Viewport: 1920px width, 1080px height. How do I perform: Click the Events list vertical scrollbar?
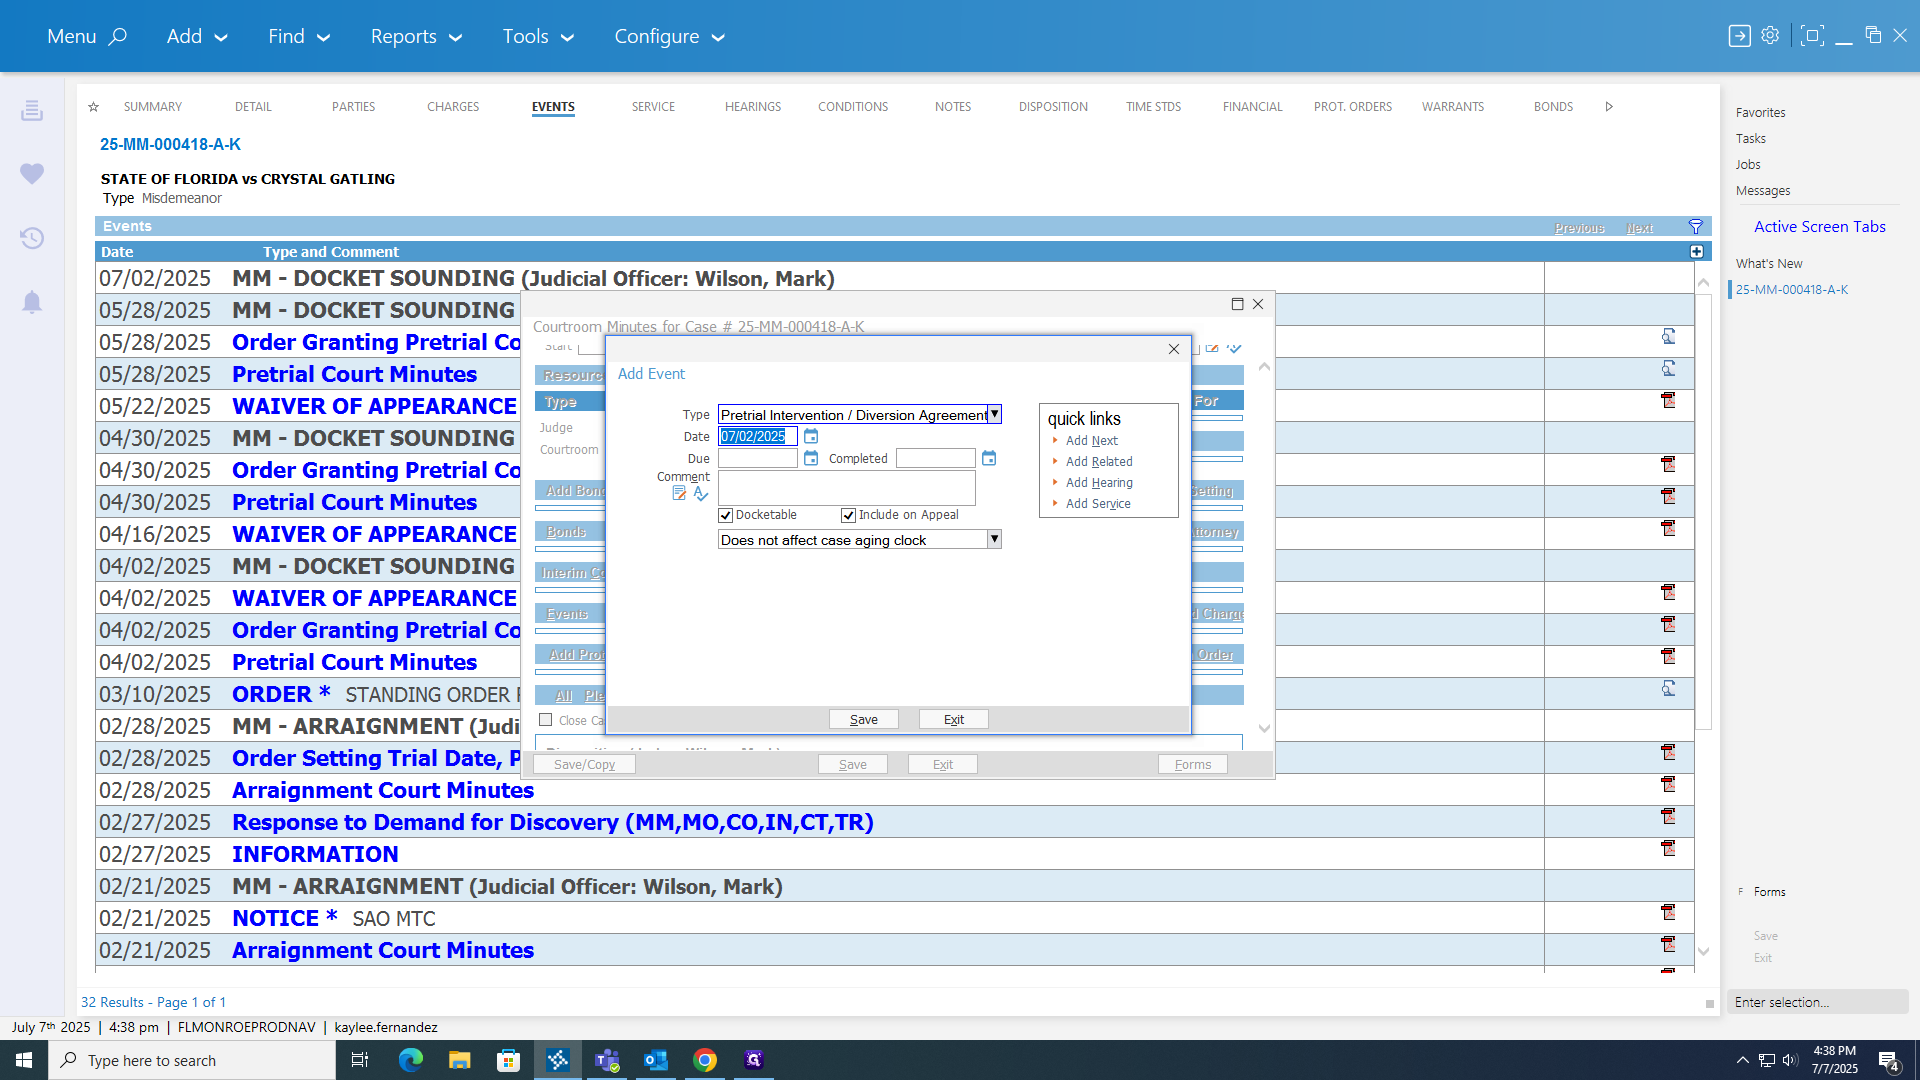1704,510
